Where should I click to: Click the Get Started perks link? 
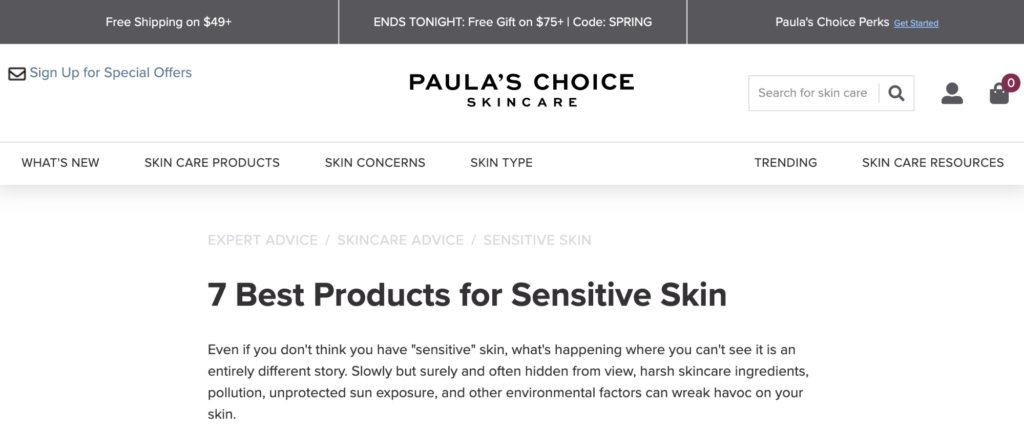(x=916, y=23)
